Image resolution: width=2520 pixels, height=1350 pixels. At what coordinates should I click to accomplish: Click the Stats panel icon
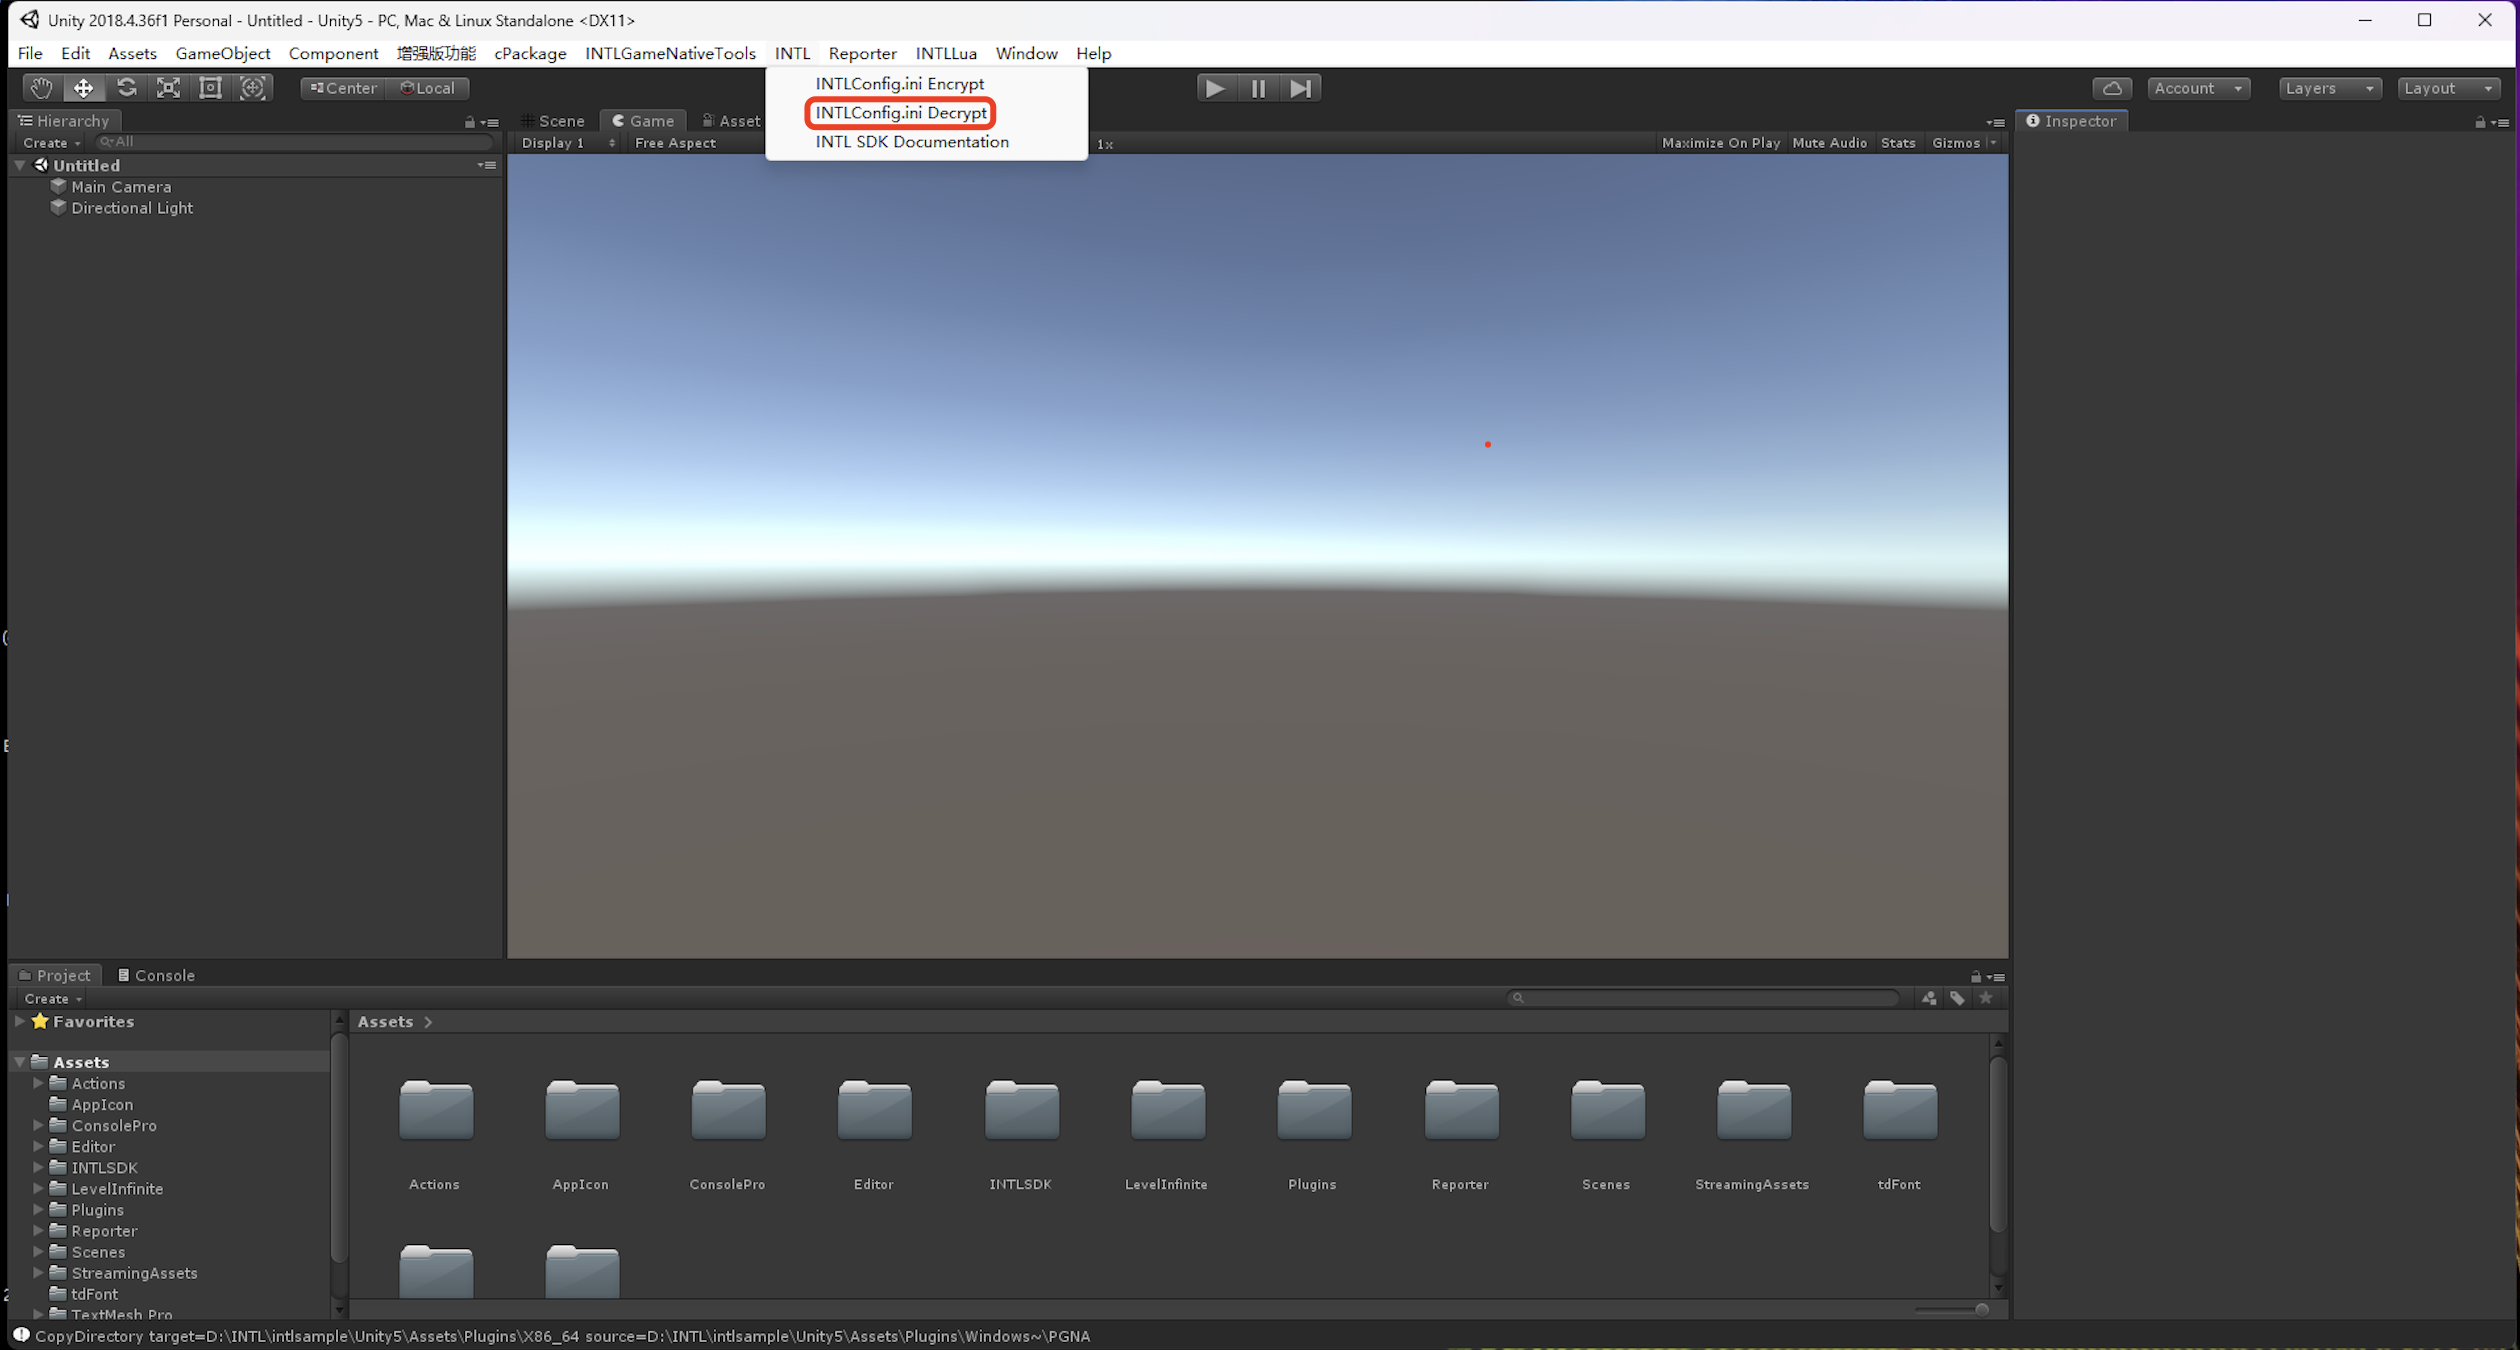[x=1900, y=143]
